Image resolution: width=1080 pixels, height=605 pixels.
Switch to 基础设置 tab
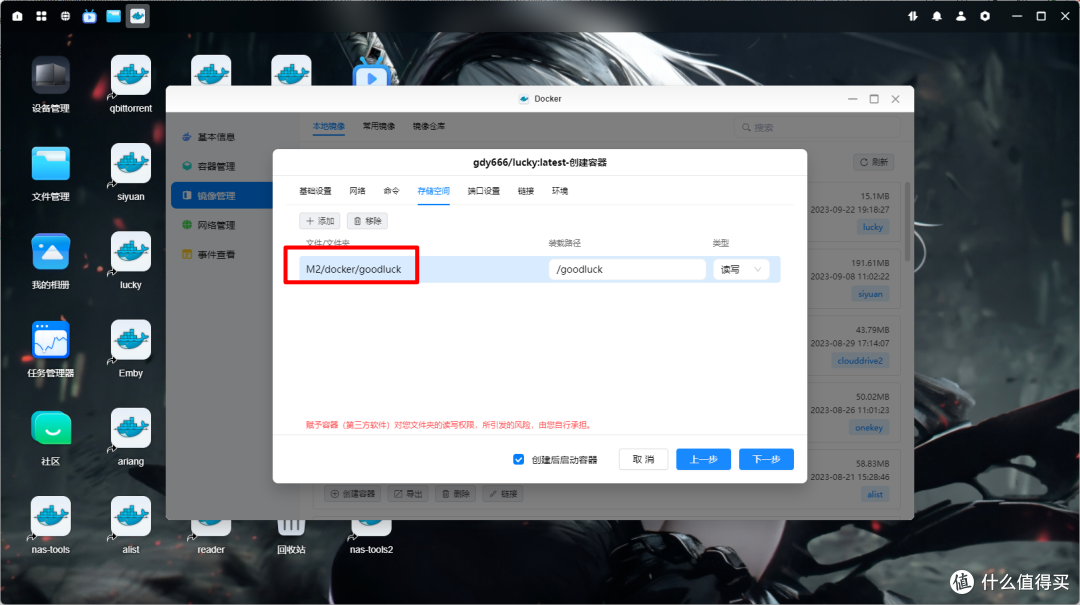point(315,191)
